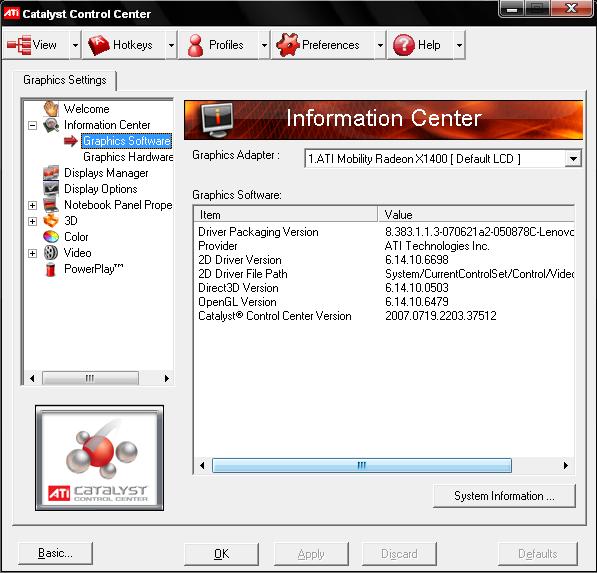
Task: Minimize the Catalyst Control Center window
Action: tap(512, 8)
